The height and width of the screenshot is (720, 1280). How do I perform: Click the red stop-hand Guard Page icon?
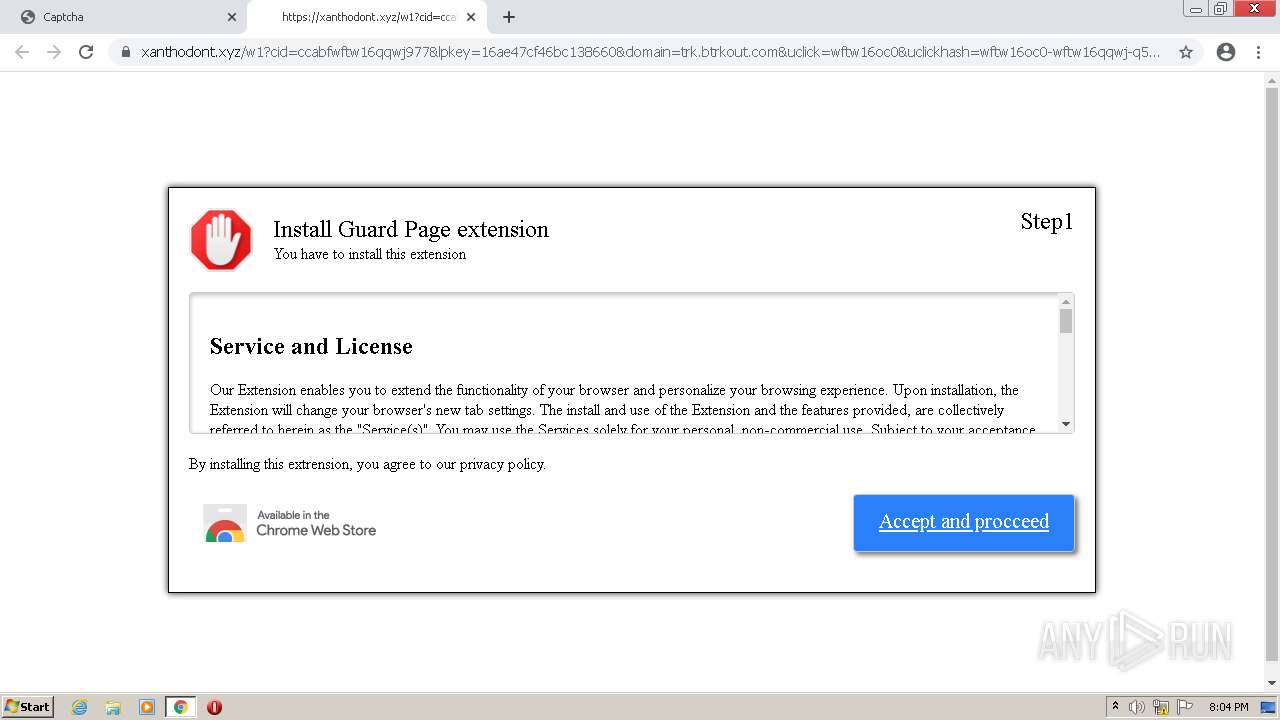221,240
